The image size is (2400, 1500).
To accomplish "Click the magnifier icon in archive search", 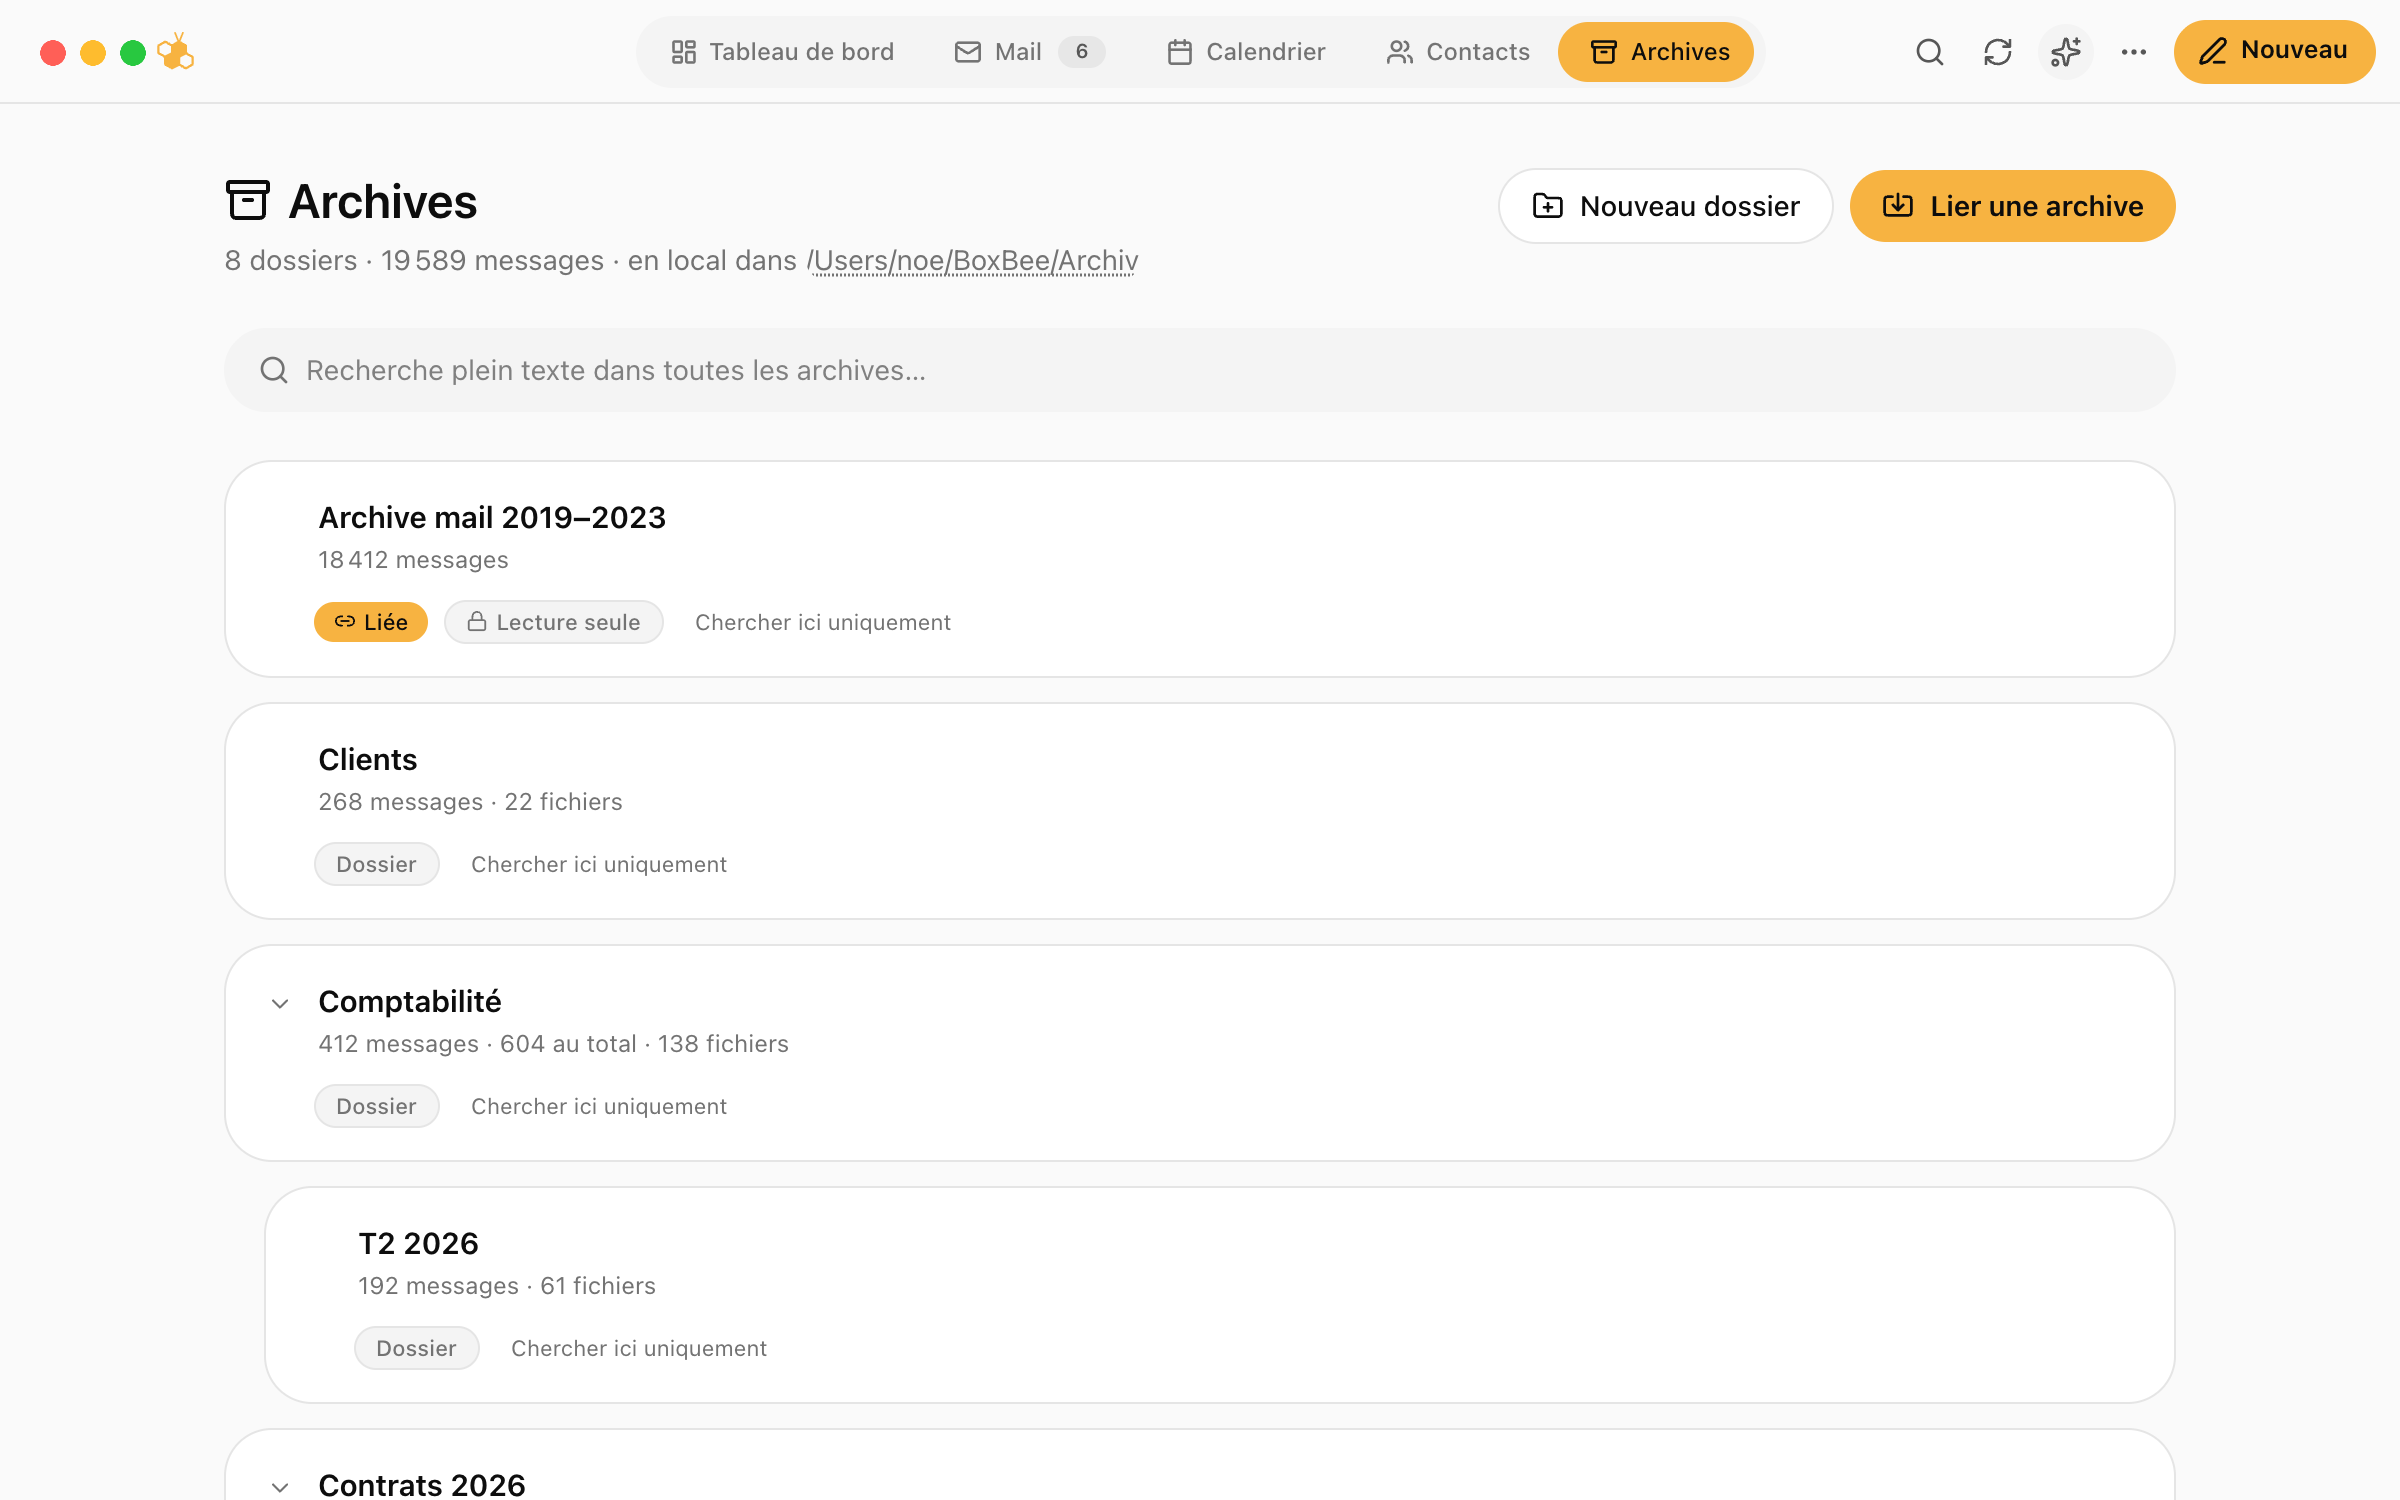I will point(274,370).
